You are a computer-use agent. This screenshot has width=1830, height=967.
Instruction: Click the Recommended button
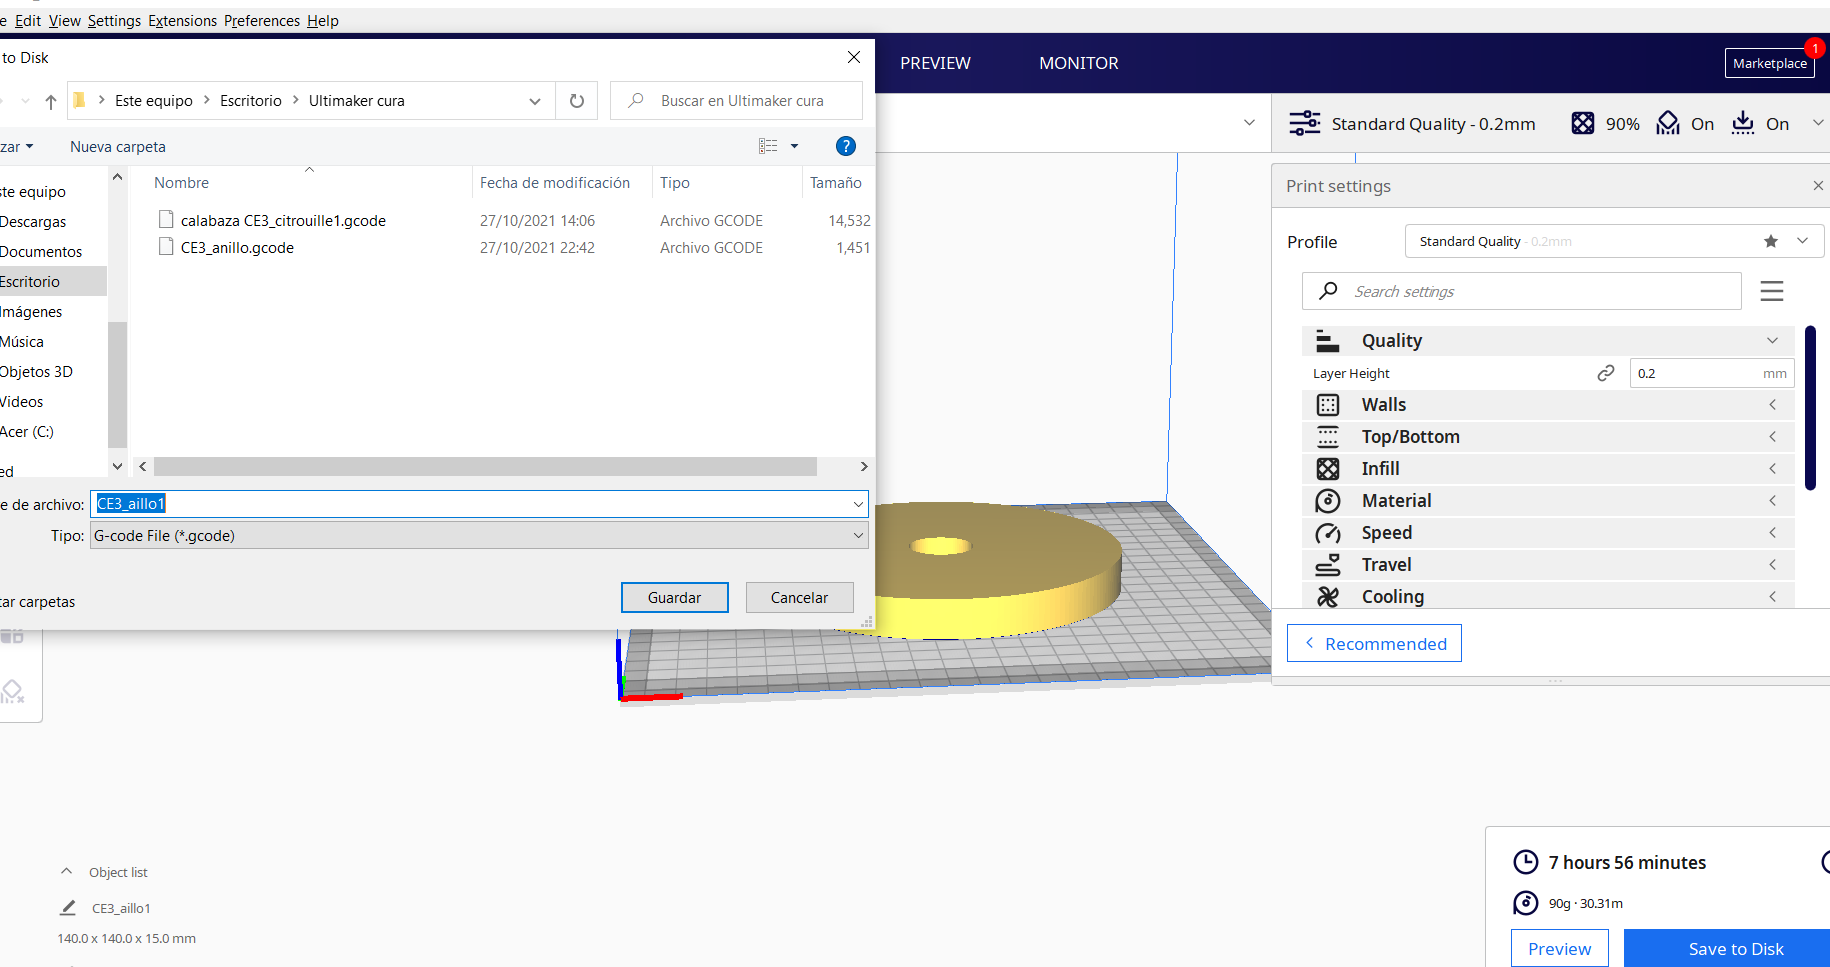[x=1374, y=643]
